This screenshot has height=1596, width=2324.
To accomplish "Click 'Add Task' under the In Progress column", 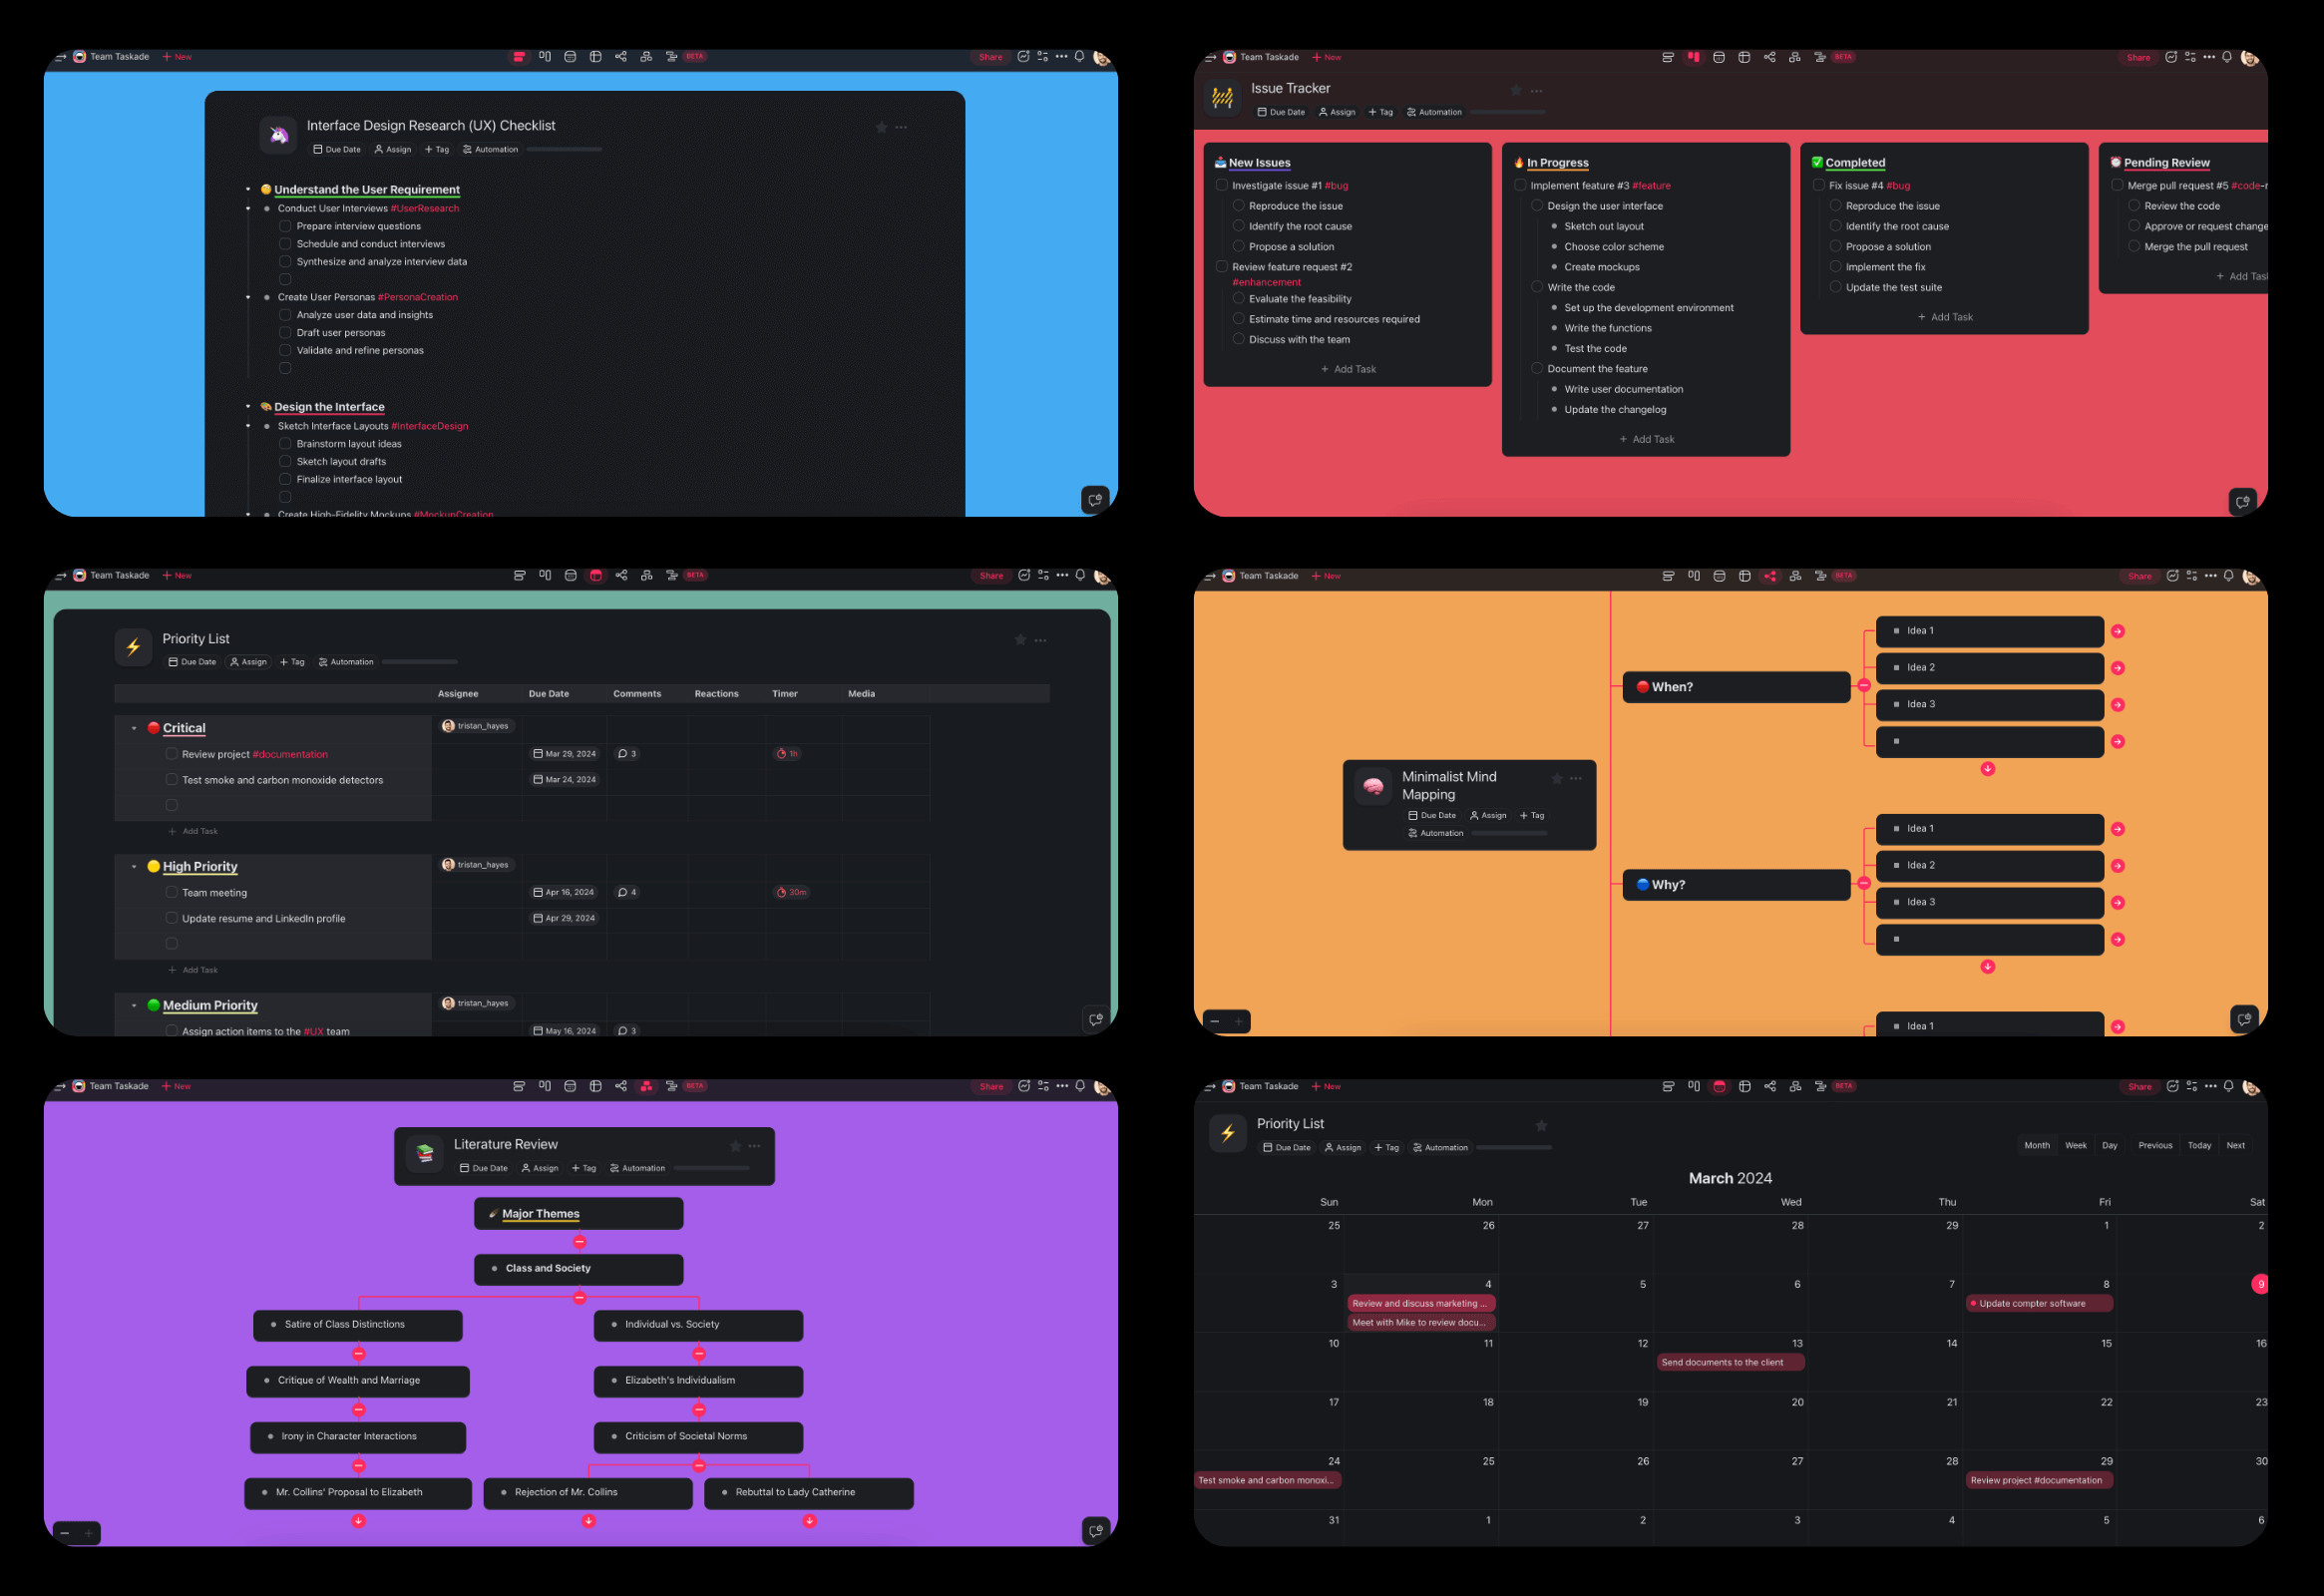I will pos(1646,439).
